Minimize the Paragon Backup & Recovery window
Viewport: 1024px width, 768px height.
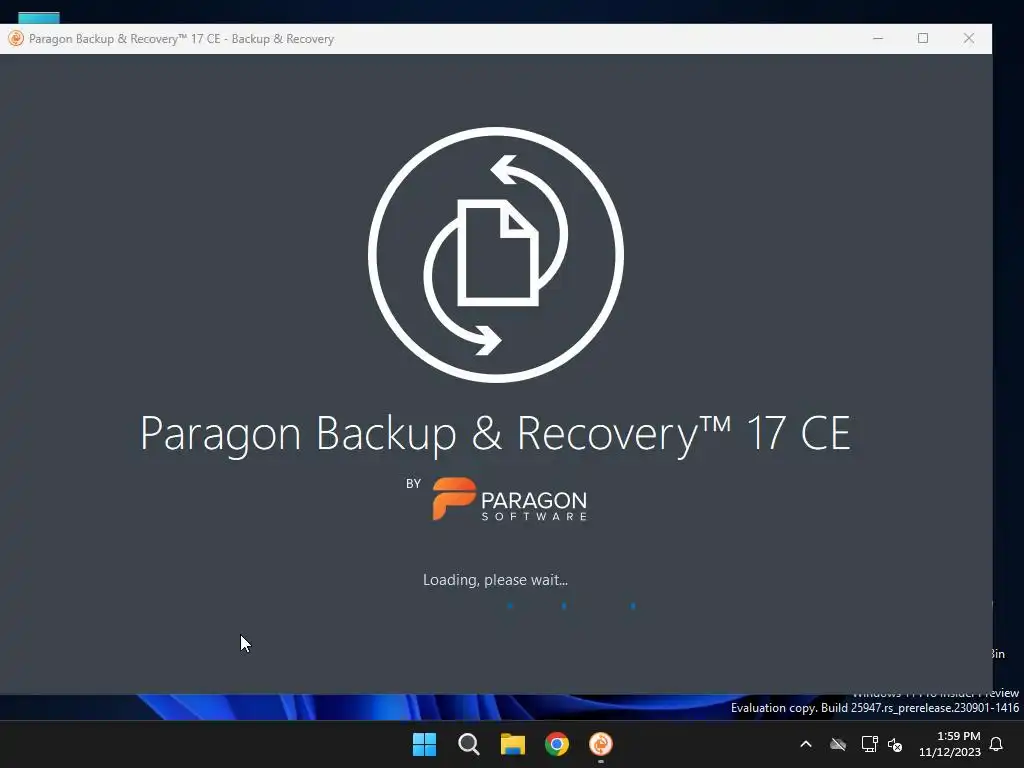pyautogui.click(x=878, y=39)
